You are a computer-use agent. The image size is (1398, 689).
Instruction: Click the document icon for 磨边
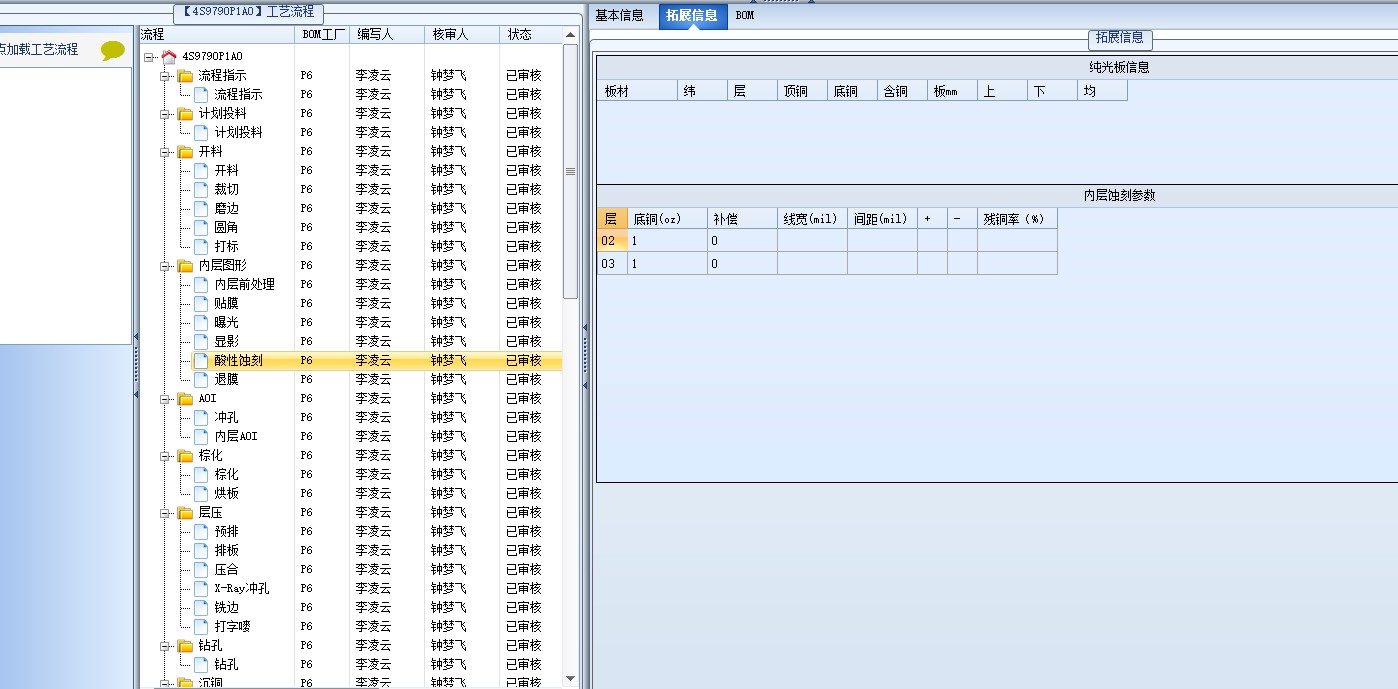point(201,208)
